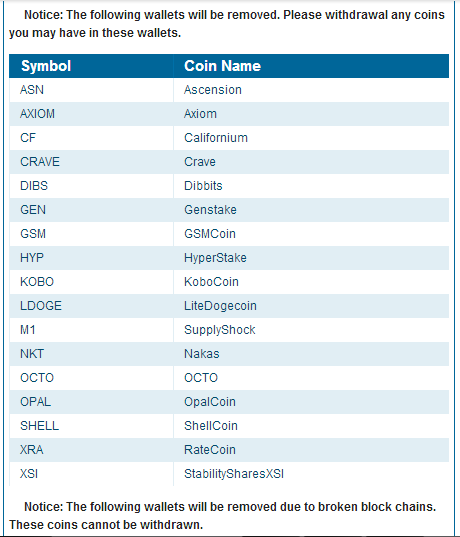The height and width of the screenshot is (537, 460).
Task: Click the Symbol column header
Action: pyautogui.click(x=91, y=66)
